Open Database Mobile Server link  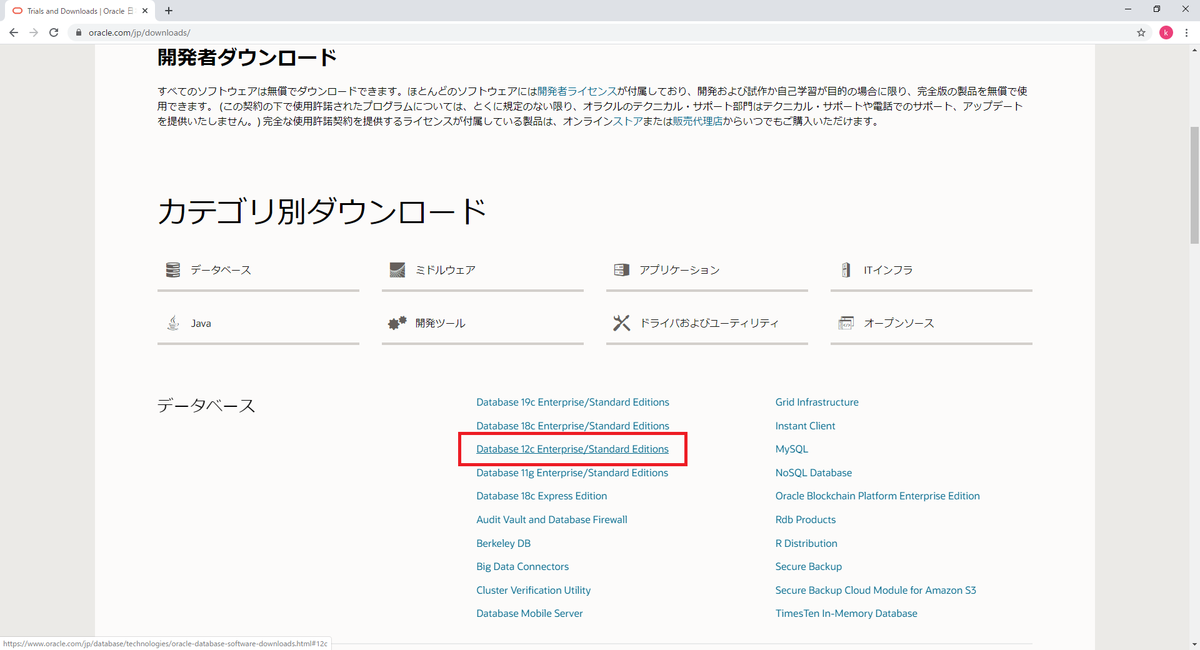point(529,614)
